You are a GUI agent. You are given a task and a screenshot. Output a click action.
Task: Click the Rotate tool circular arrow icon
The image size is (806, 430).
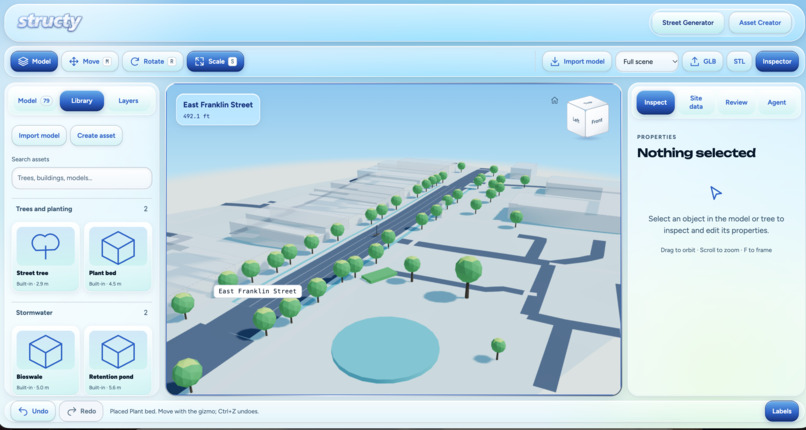[135, 62]
